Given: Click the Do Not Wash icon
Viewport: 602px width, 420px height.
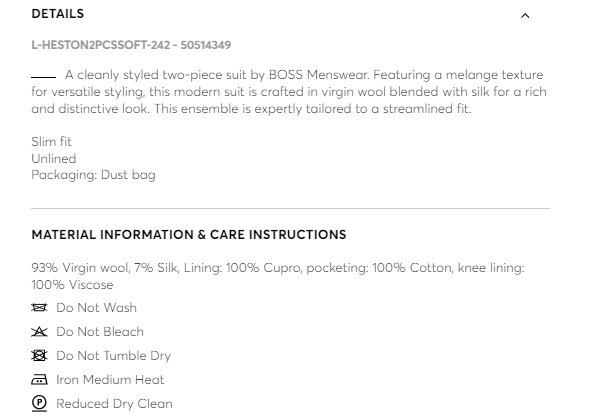Looking at the screenshot, I should 40,308.
